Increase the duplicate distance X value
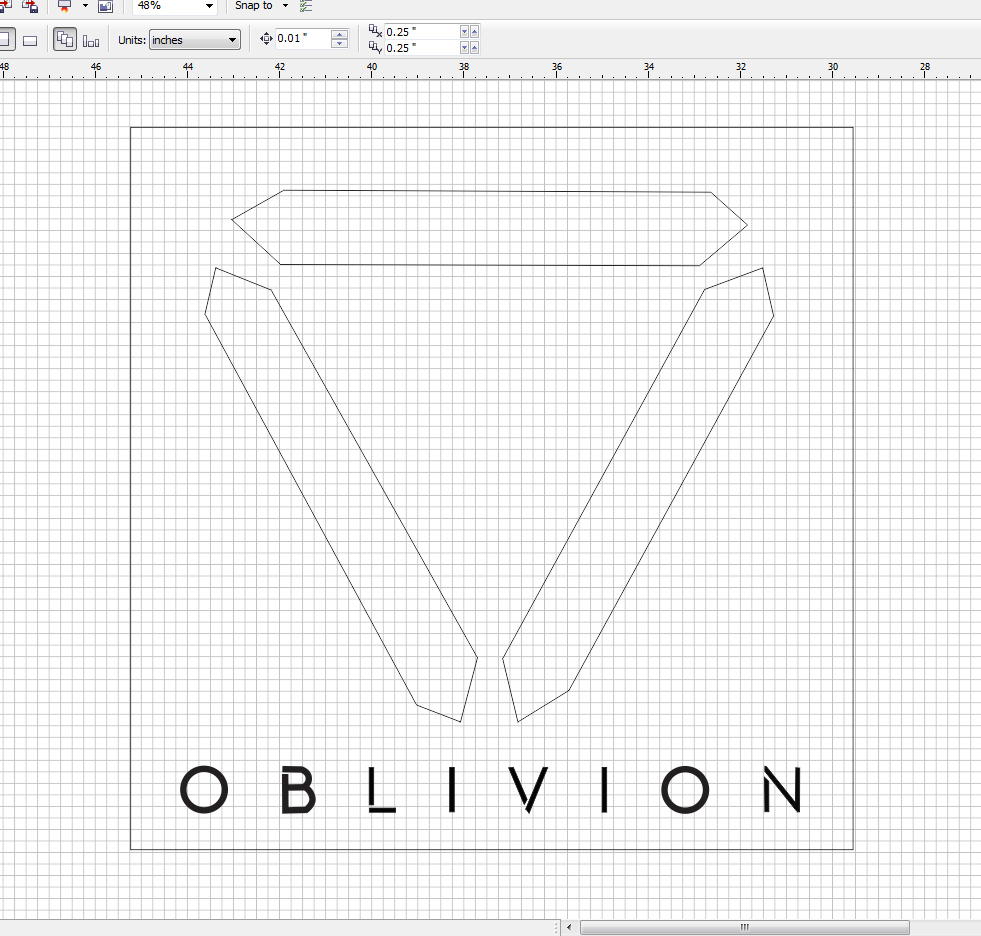The height and width of the screenshot is (936, 981). [474, 32]
